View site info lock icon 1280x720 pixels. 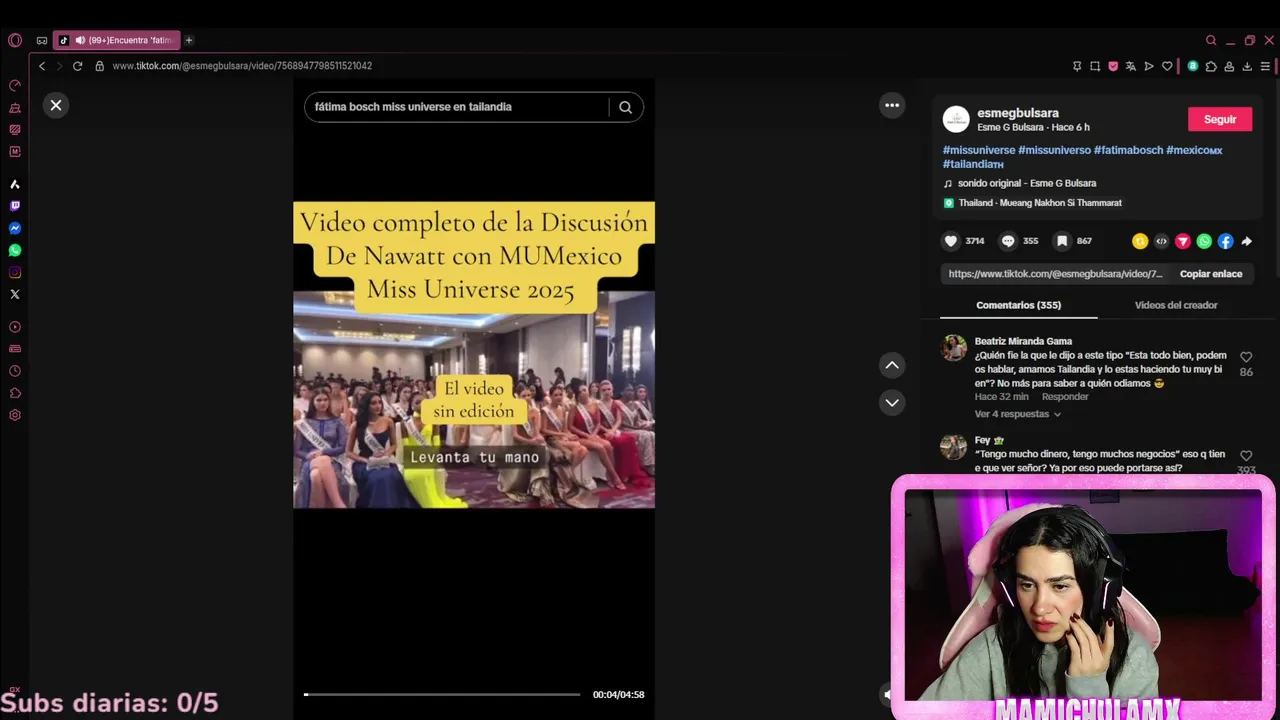click(x=99, y=66)
